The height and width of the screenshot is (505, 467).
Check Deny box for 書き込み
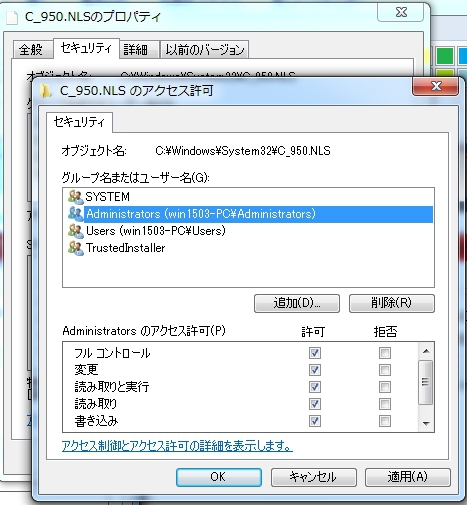[385, 421]
